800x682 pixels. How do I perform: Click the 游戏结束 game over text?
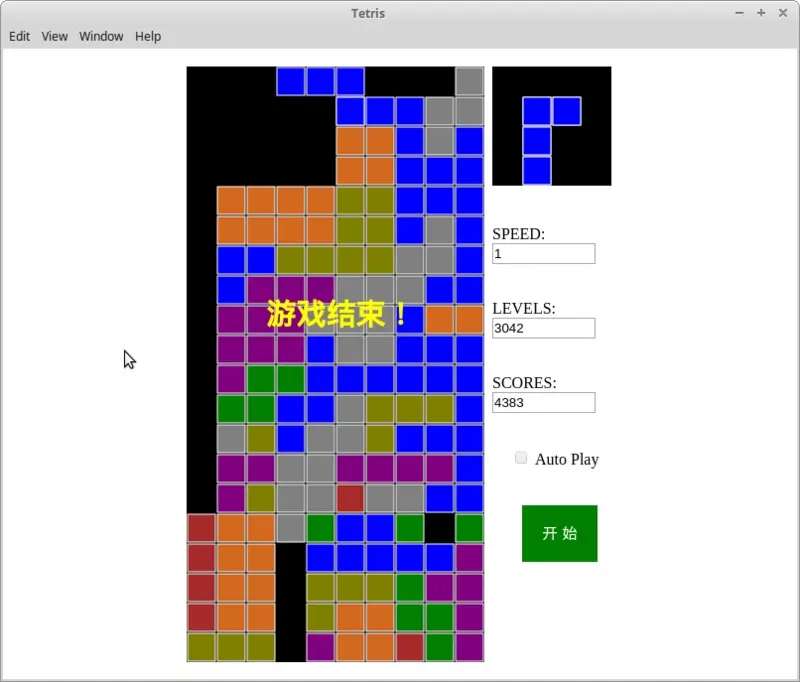337,314
